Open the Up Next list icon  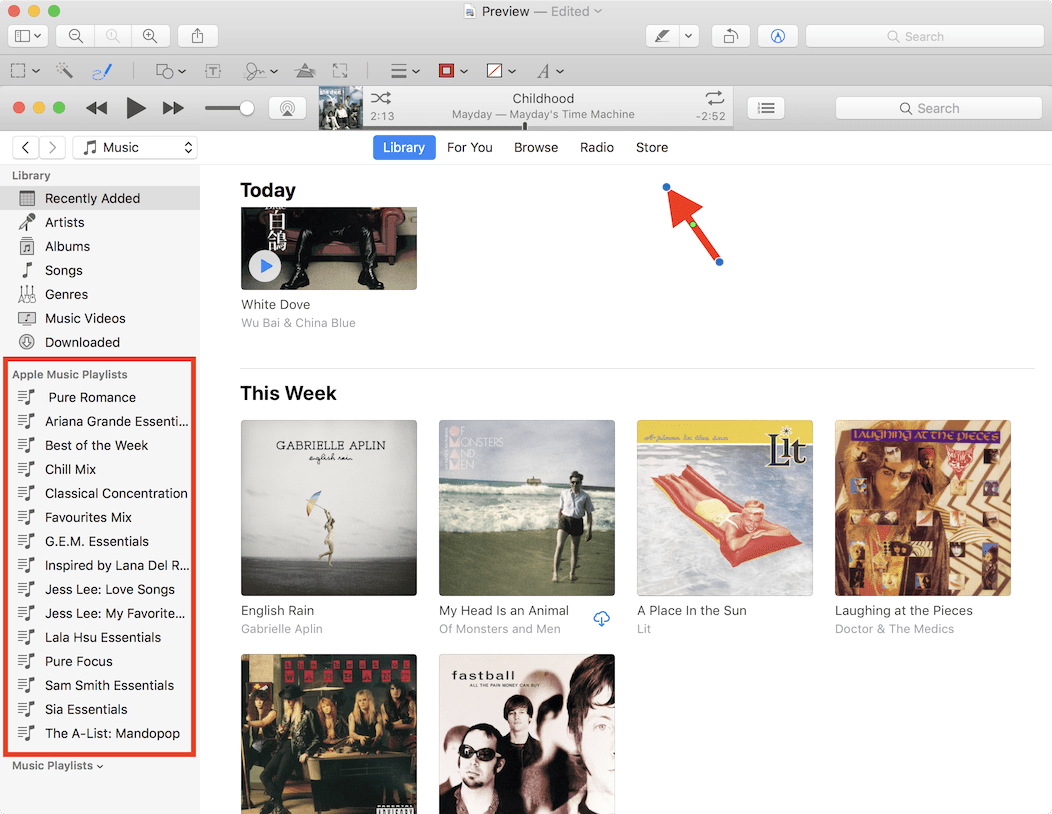coord(766,108)
